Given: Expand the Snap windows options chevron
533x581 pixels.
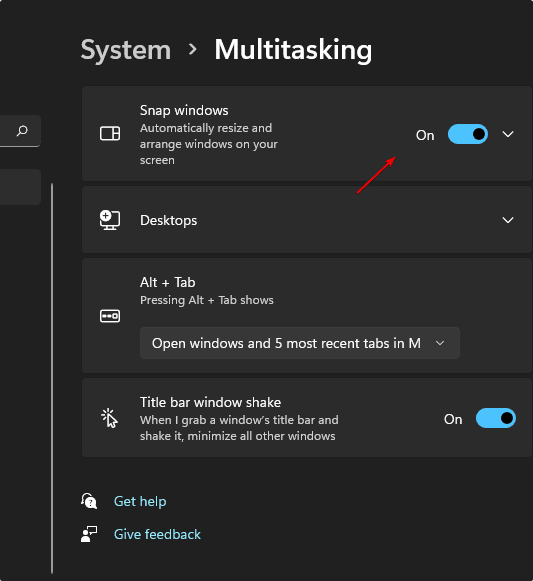Looking at the screenshot, I should [508, 134].
